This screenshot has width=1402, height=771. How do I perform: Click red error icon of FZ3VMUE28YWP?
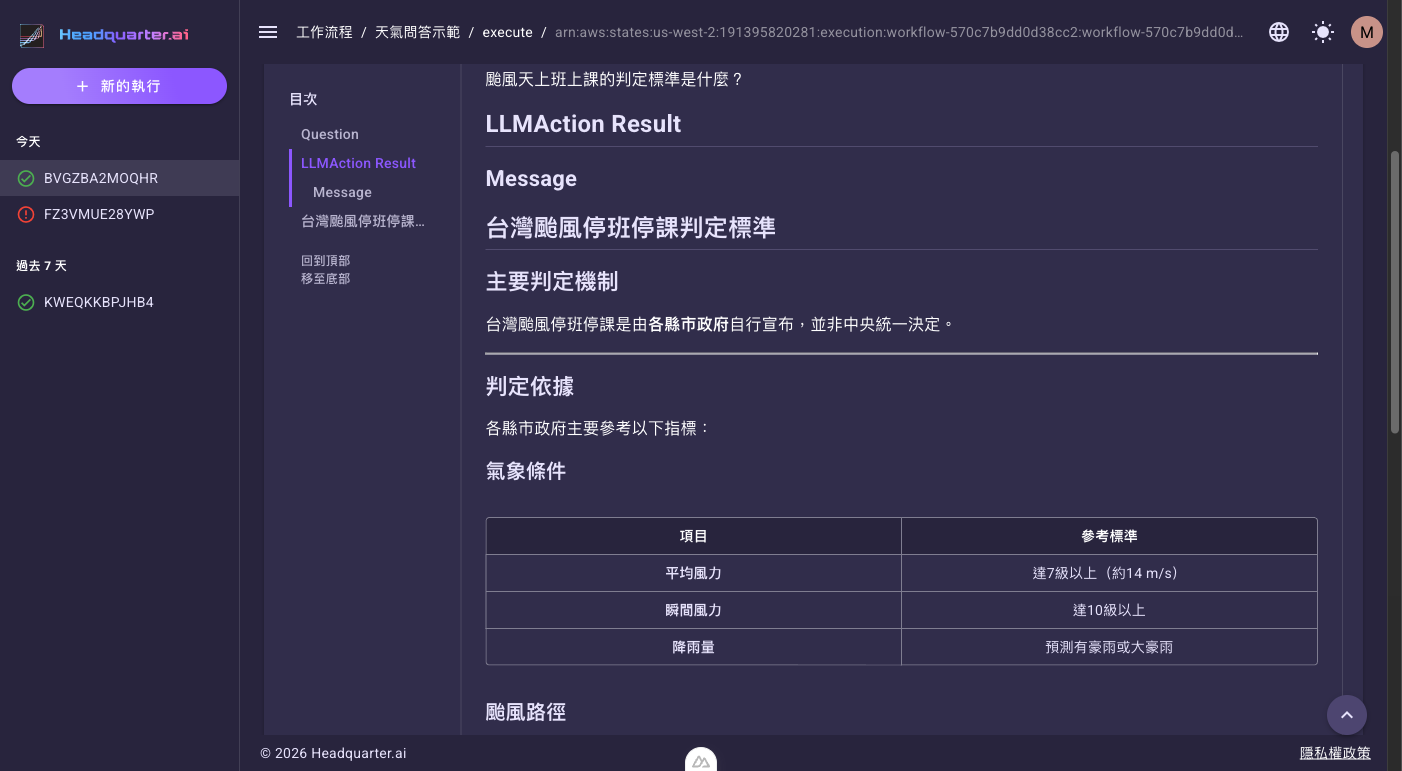tap(26, 214)
